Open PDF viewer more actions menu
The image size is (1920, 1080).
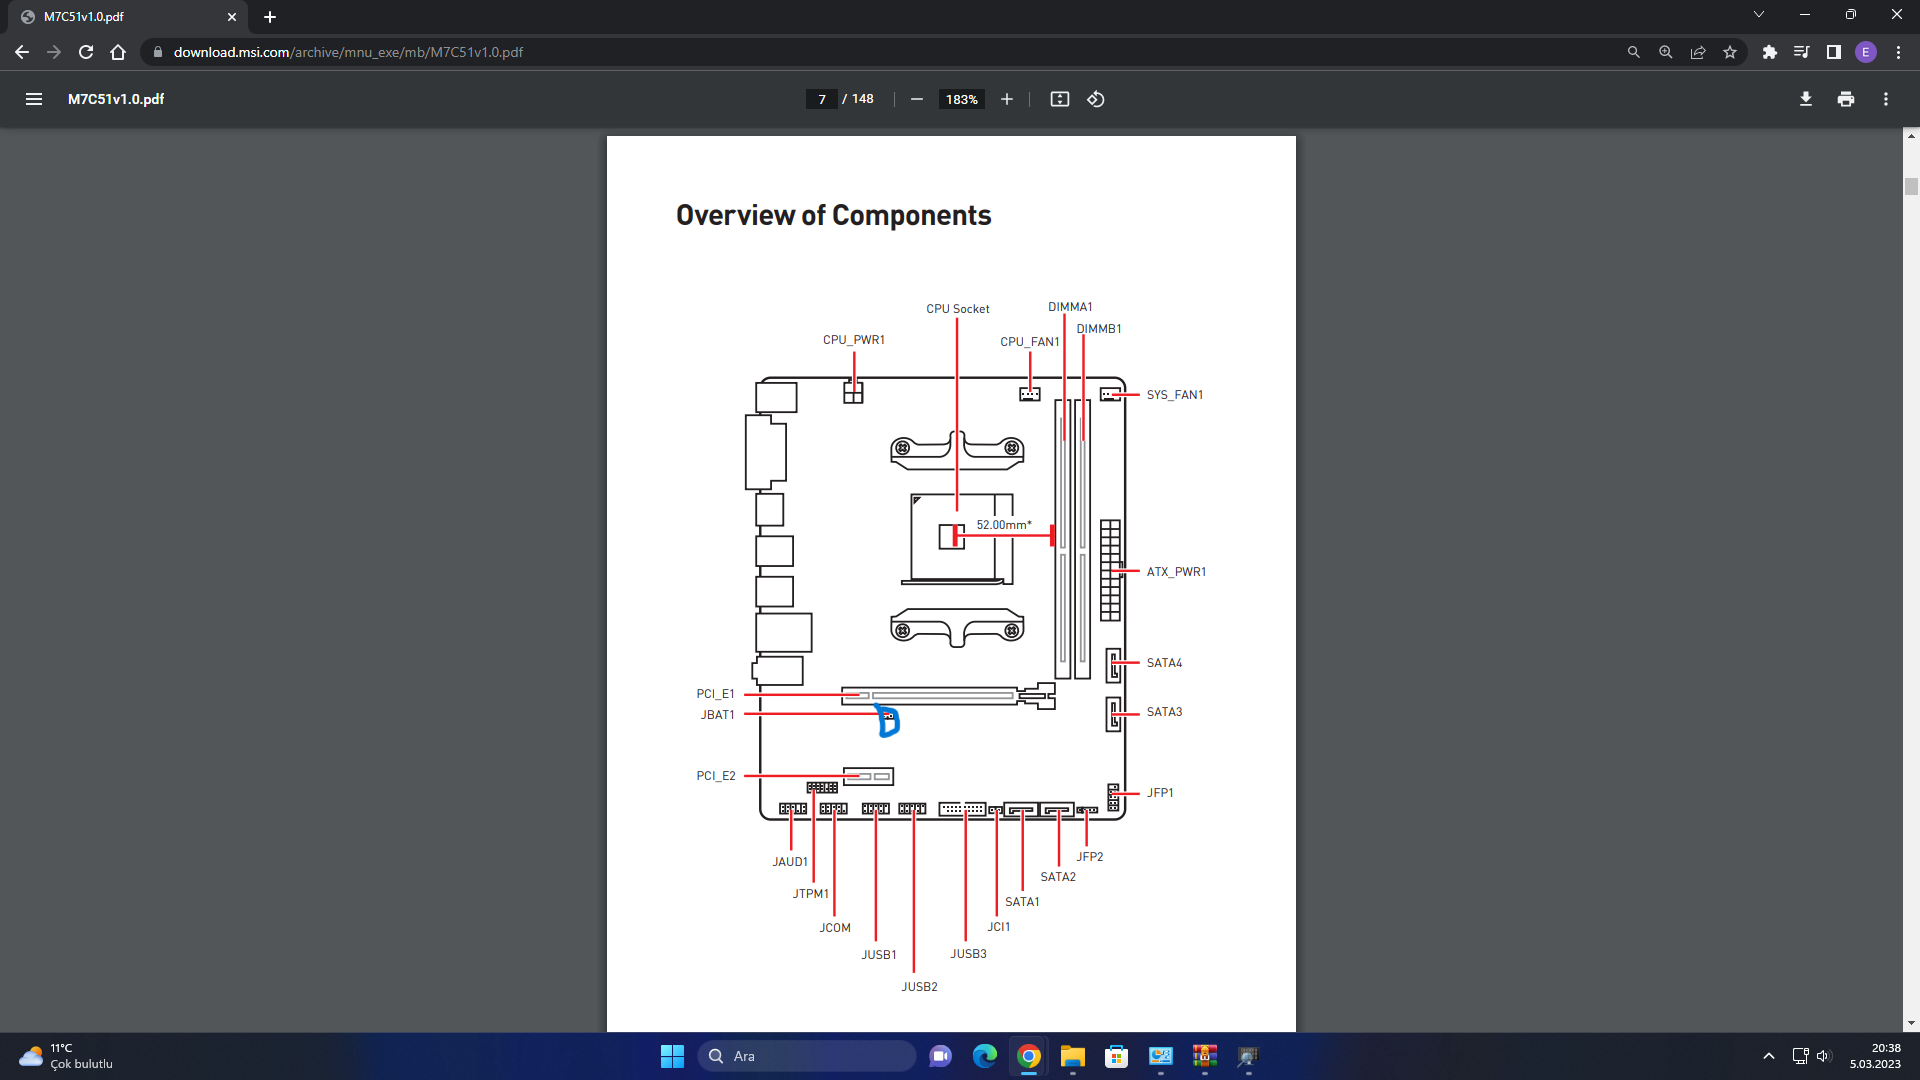pyautogui.click(x=1886, y=99)
